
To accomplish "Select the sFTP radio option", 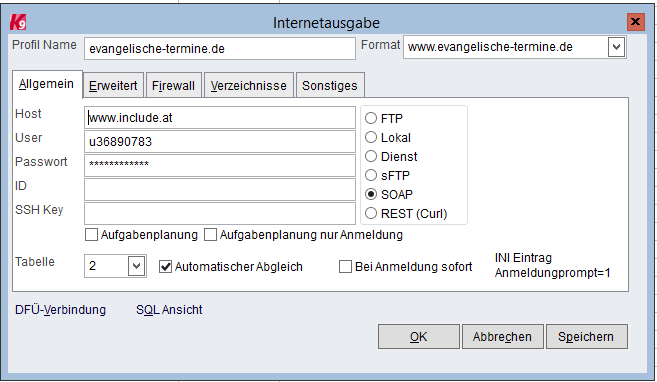I will click(x=371, y=175).
